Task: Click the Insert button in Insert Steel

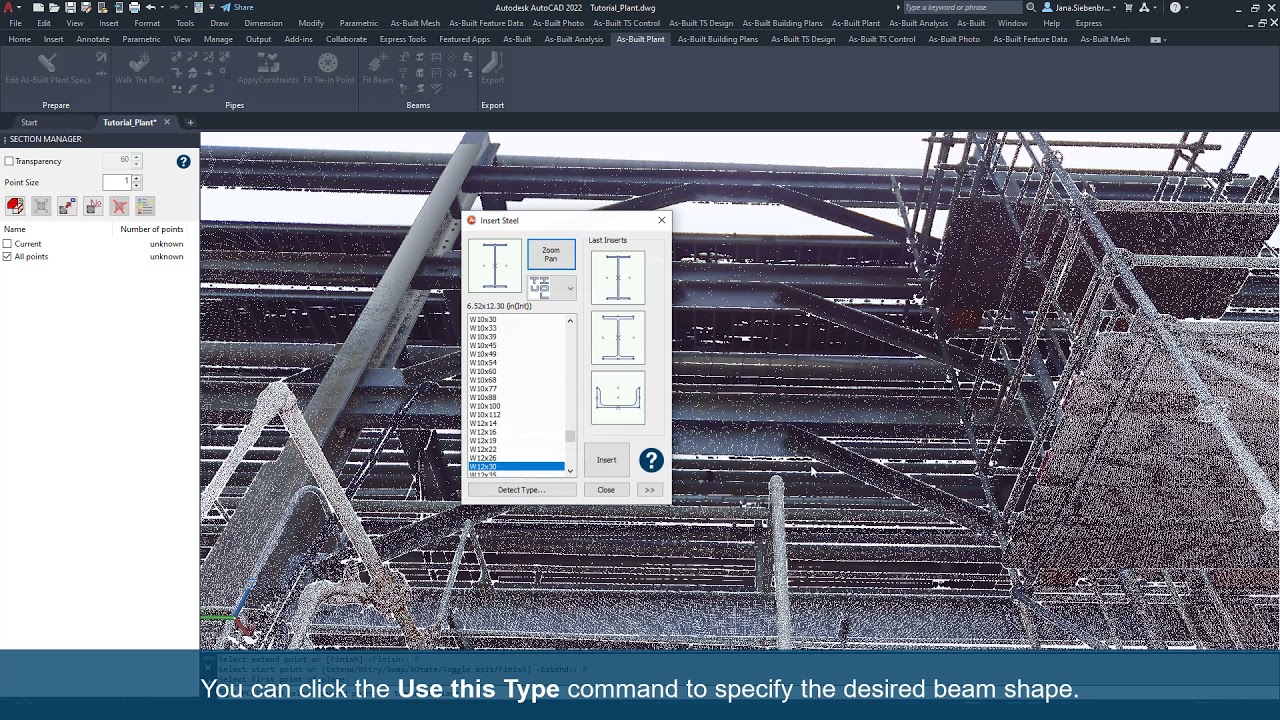Action: coord(606,460)
